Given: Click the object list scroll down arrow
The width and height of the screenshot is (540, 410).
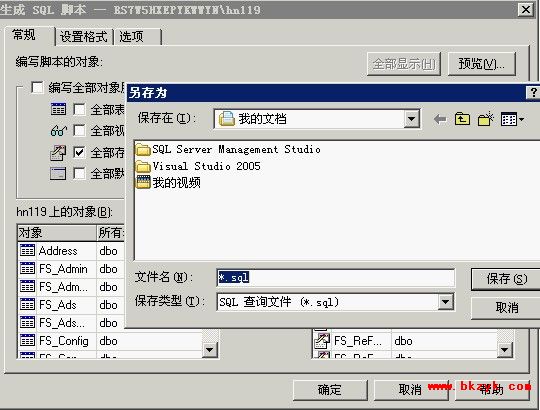Looking at the screenshot, I should coord(209,350).
